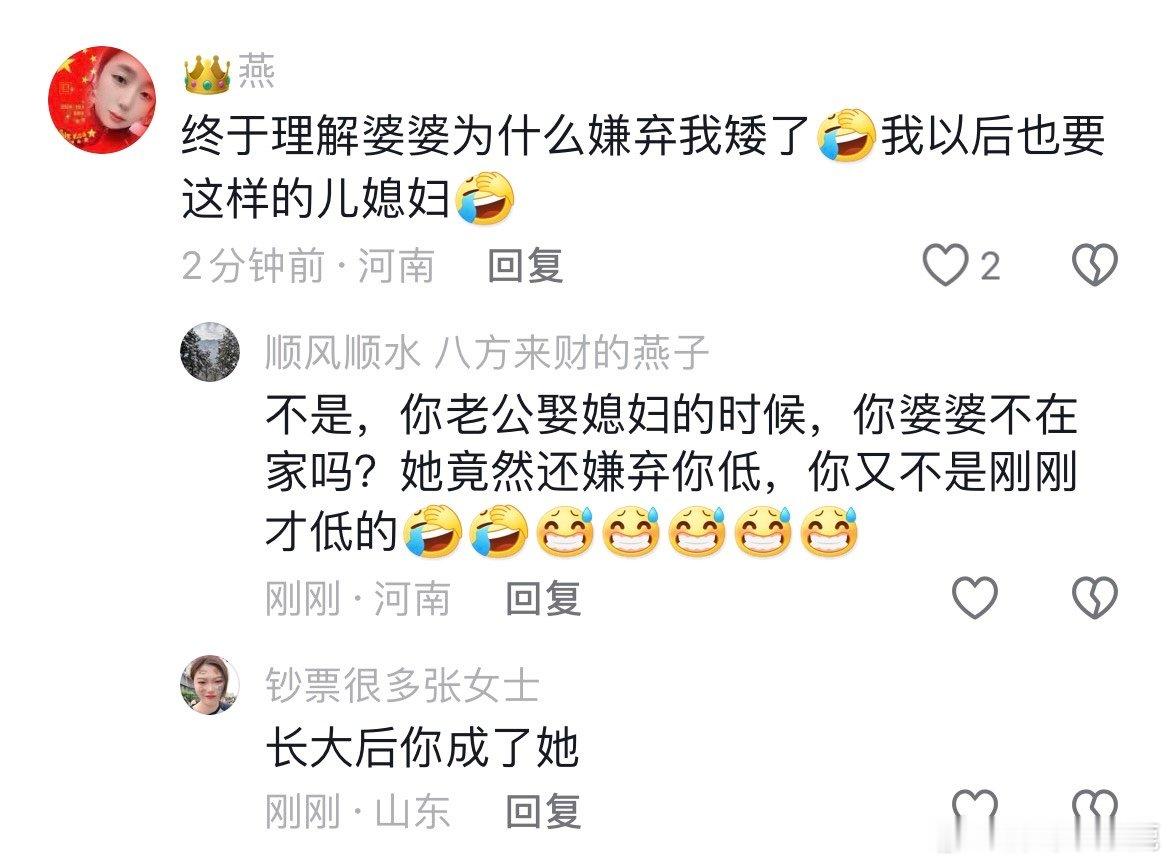
Task: Click the like count 2 on 燕's comment
Action: point(989,266)
